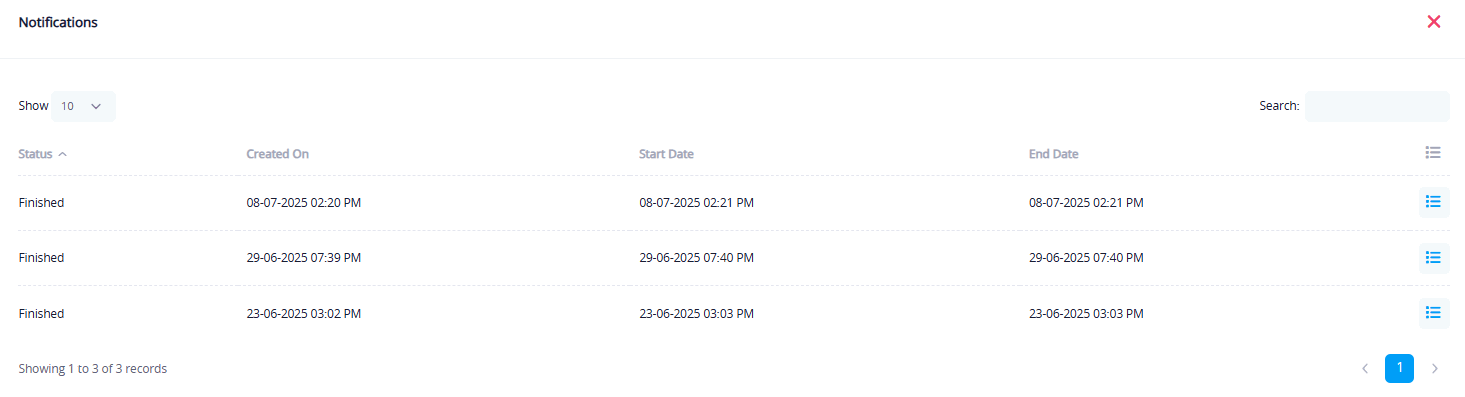This screenshot has height=397, width=1465.
Task: Click the list icon in table header
Action: click(x=1433, y=153)
